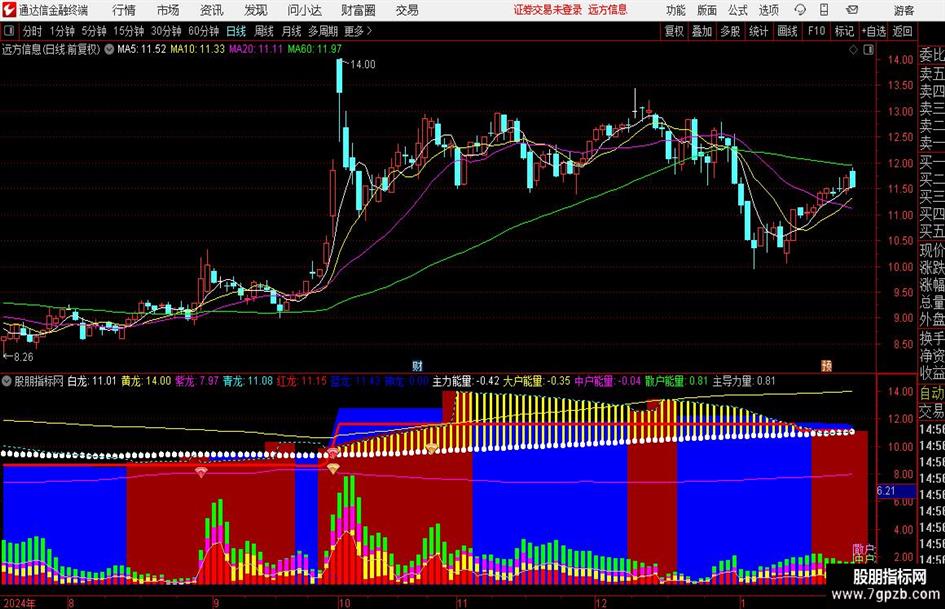Open the 公式 menu

point(738,10)
